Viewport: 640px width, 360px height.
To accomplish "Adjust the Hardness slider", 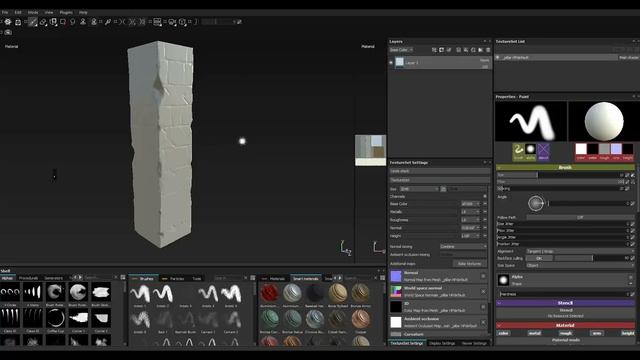I will coord(564,294).
